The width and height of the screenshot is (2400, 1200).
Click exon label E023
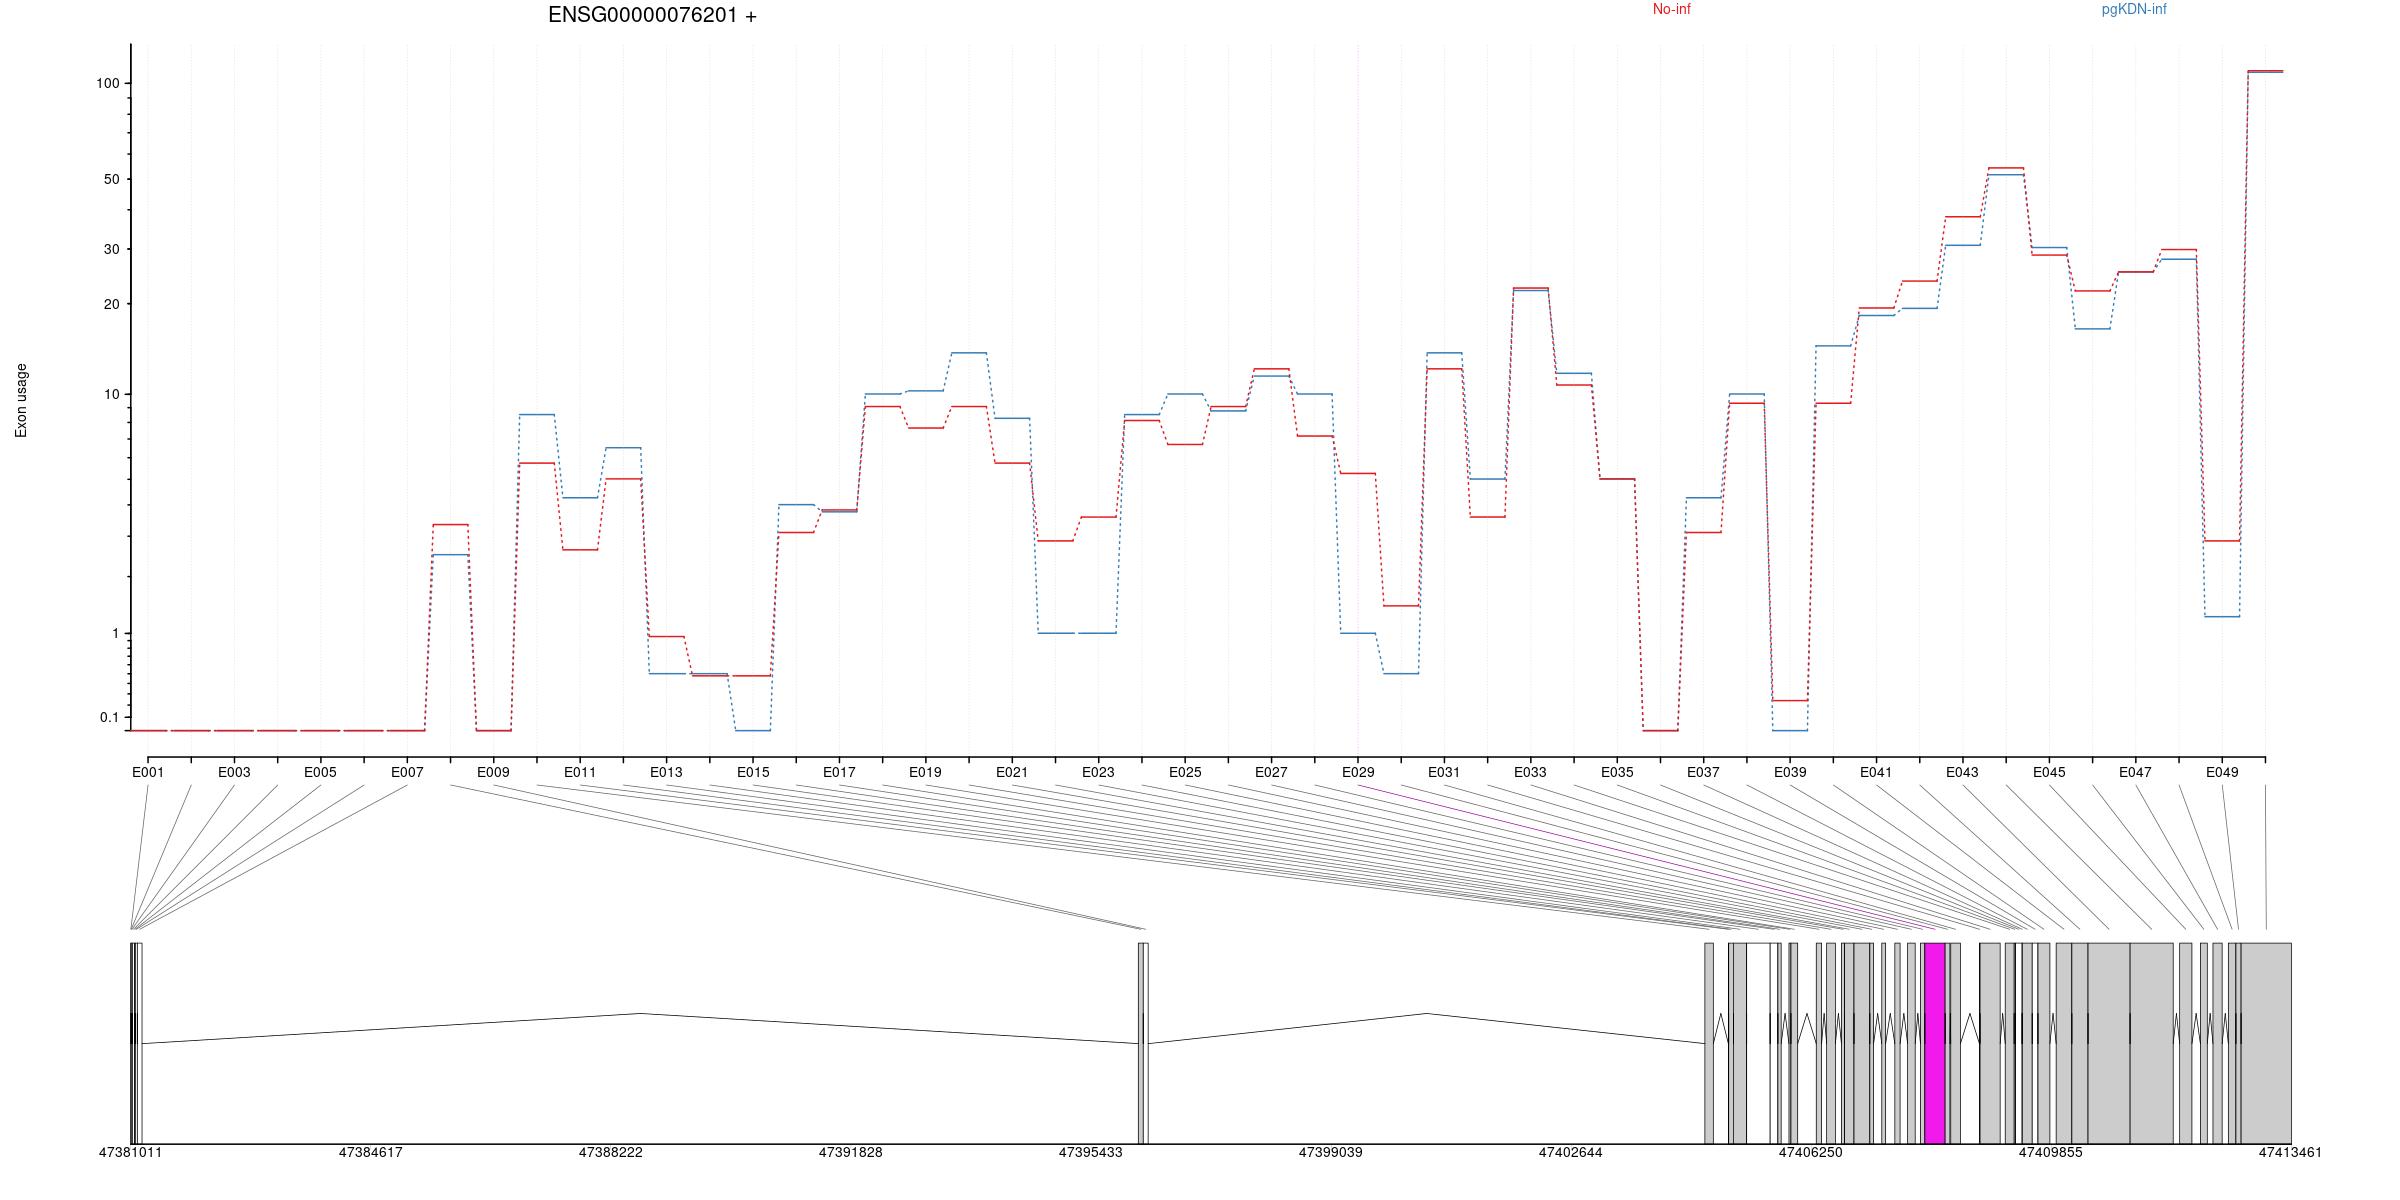1098,772
